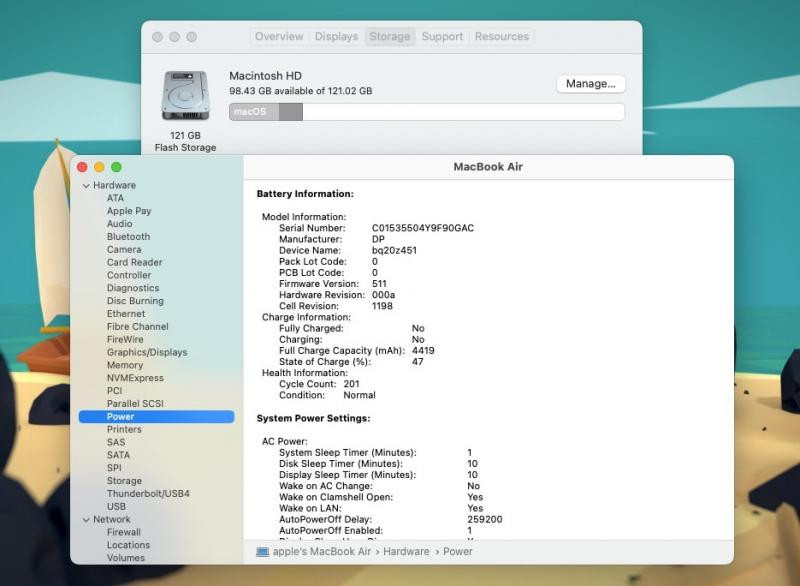Select Locations under Network

(x=129, y=545)
